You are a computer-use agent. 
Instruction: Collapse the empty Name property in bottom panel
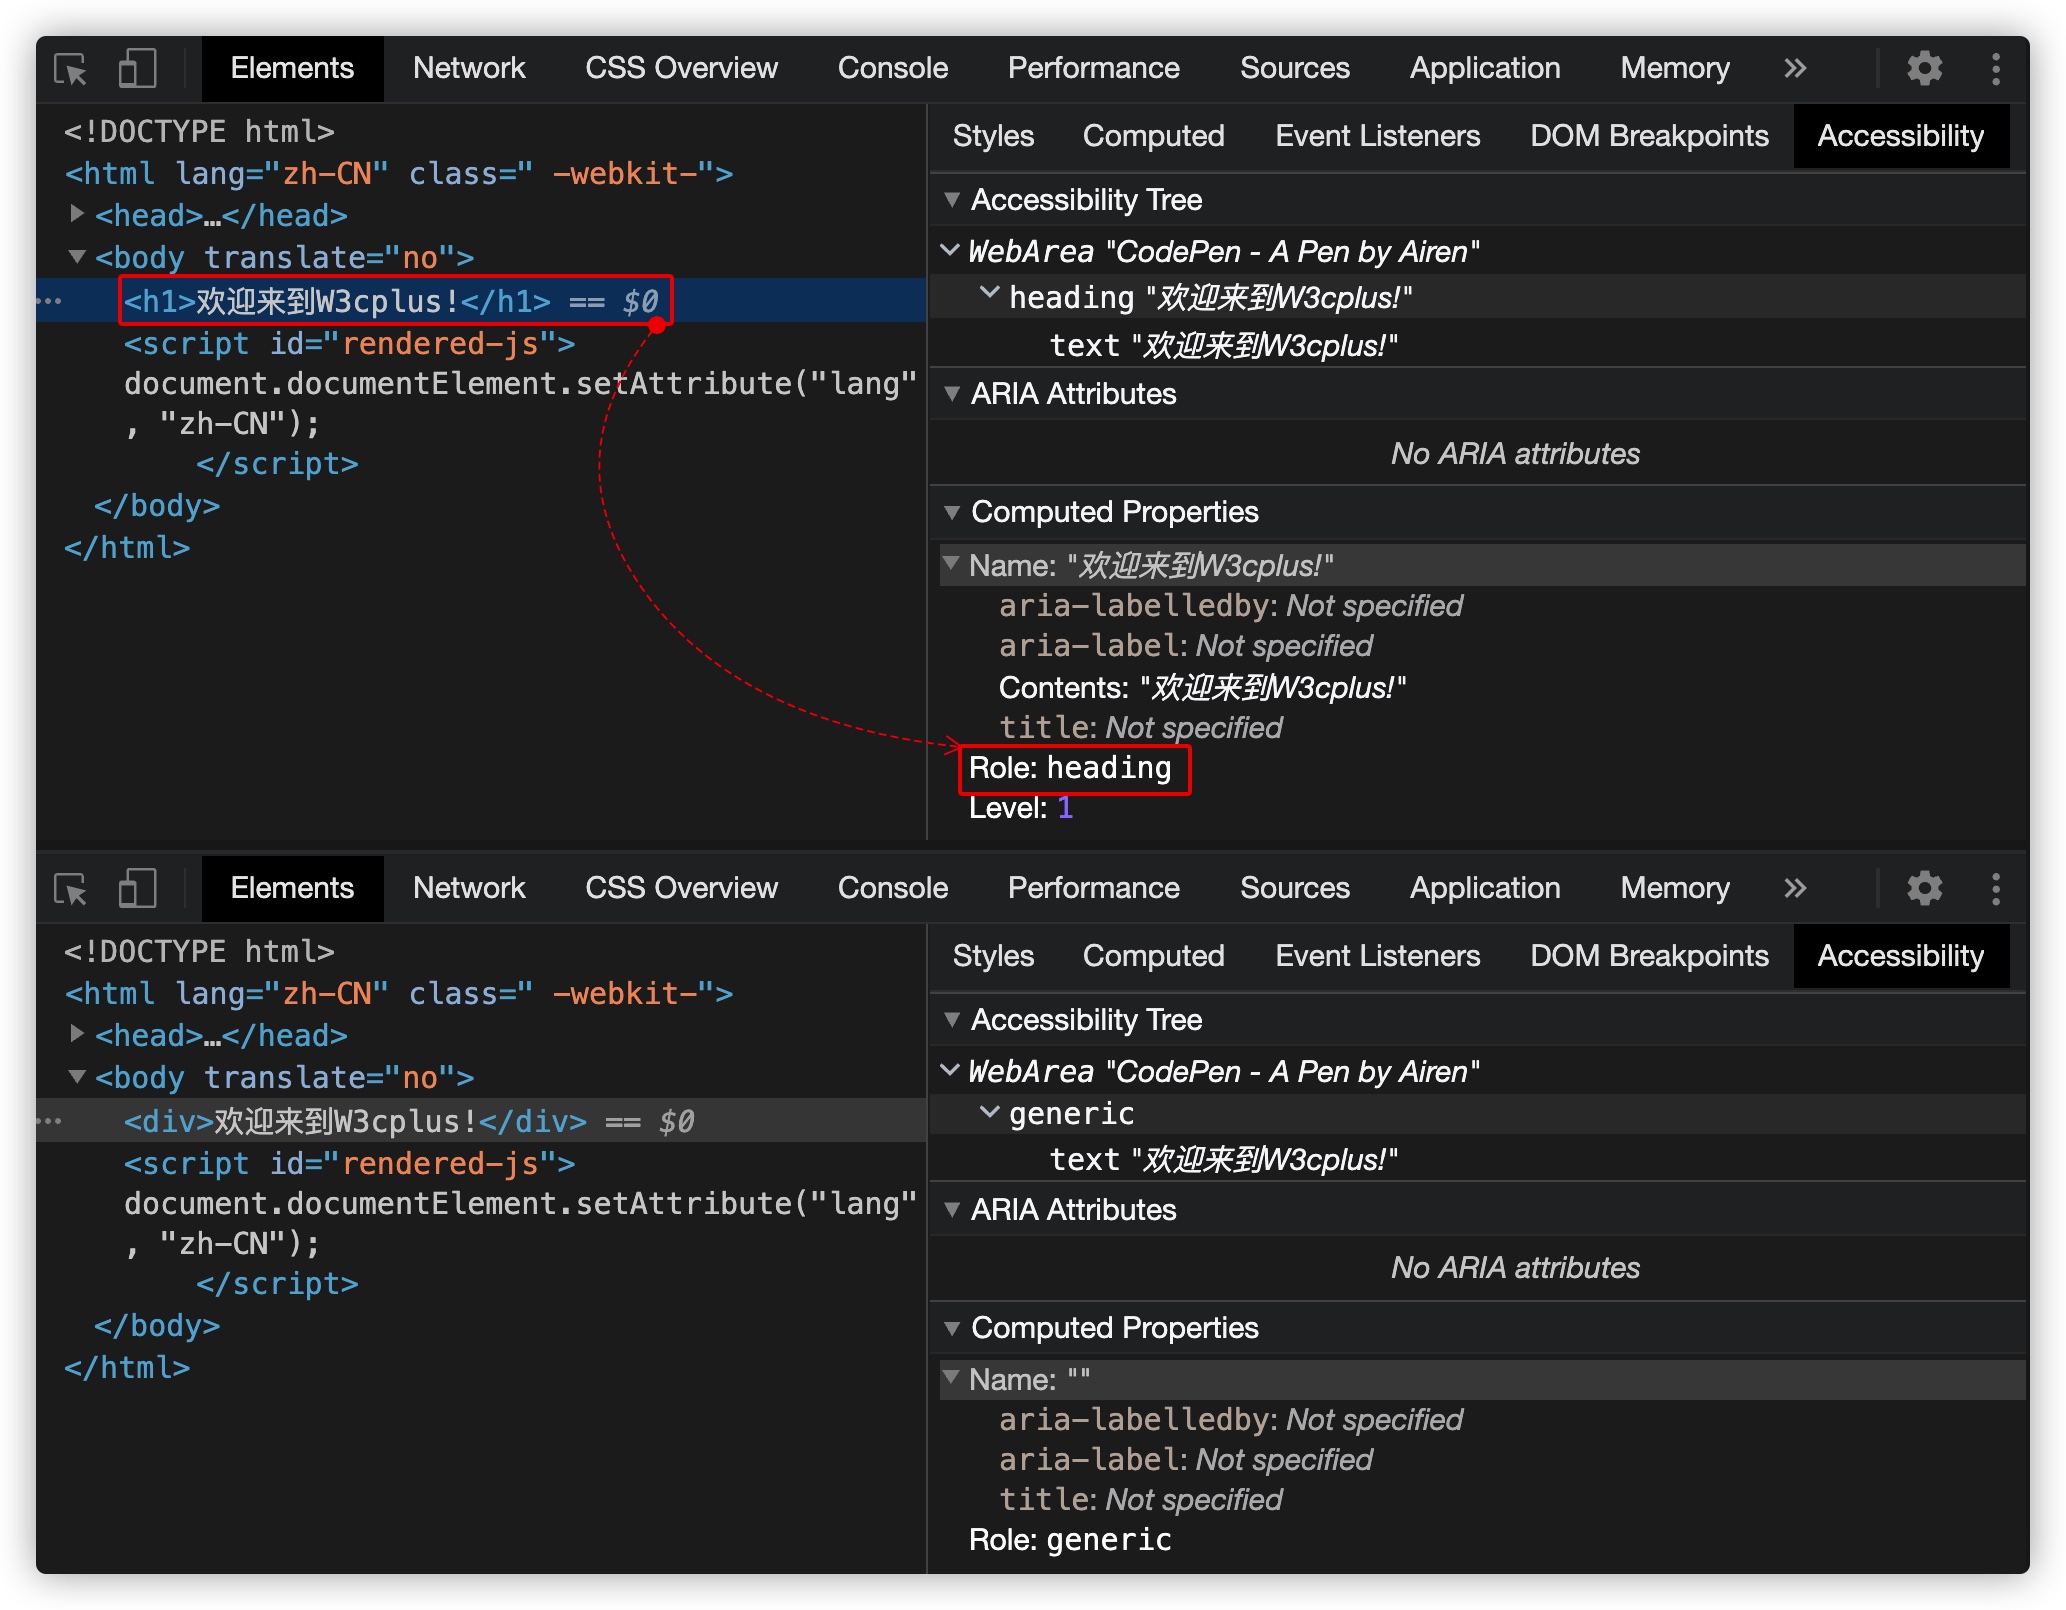coord(952,1378)
